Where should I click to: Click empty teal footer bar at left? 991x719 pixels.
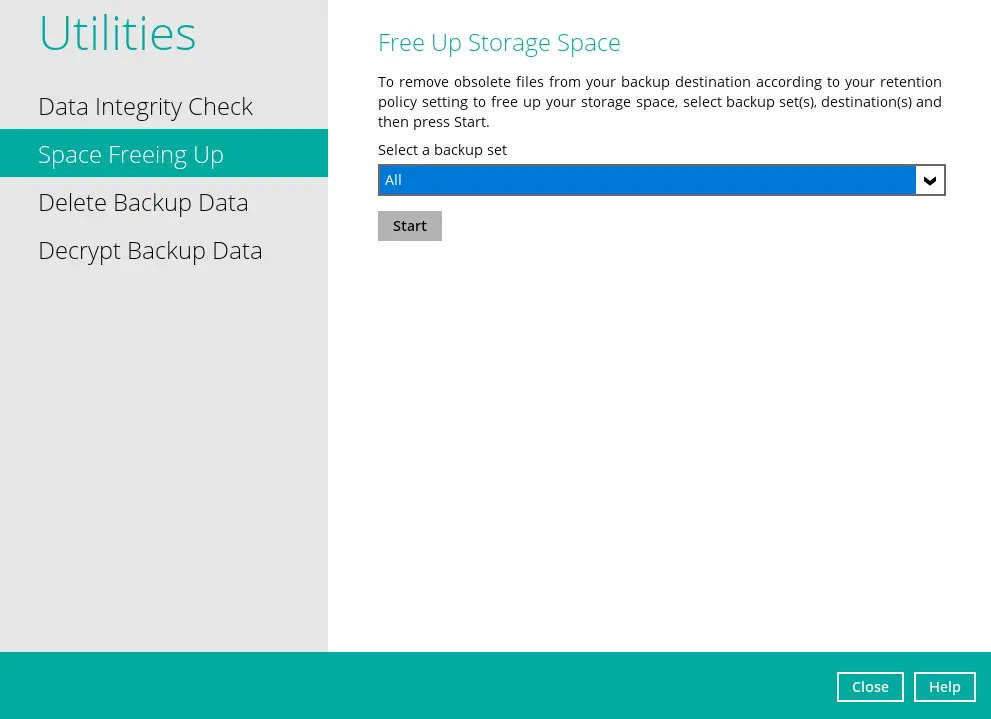(x=300, y=686)
